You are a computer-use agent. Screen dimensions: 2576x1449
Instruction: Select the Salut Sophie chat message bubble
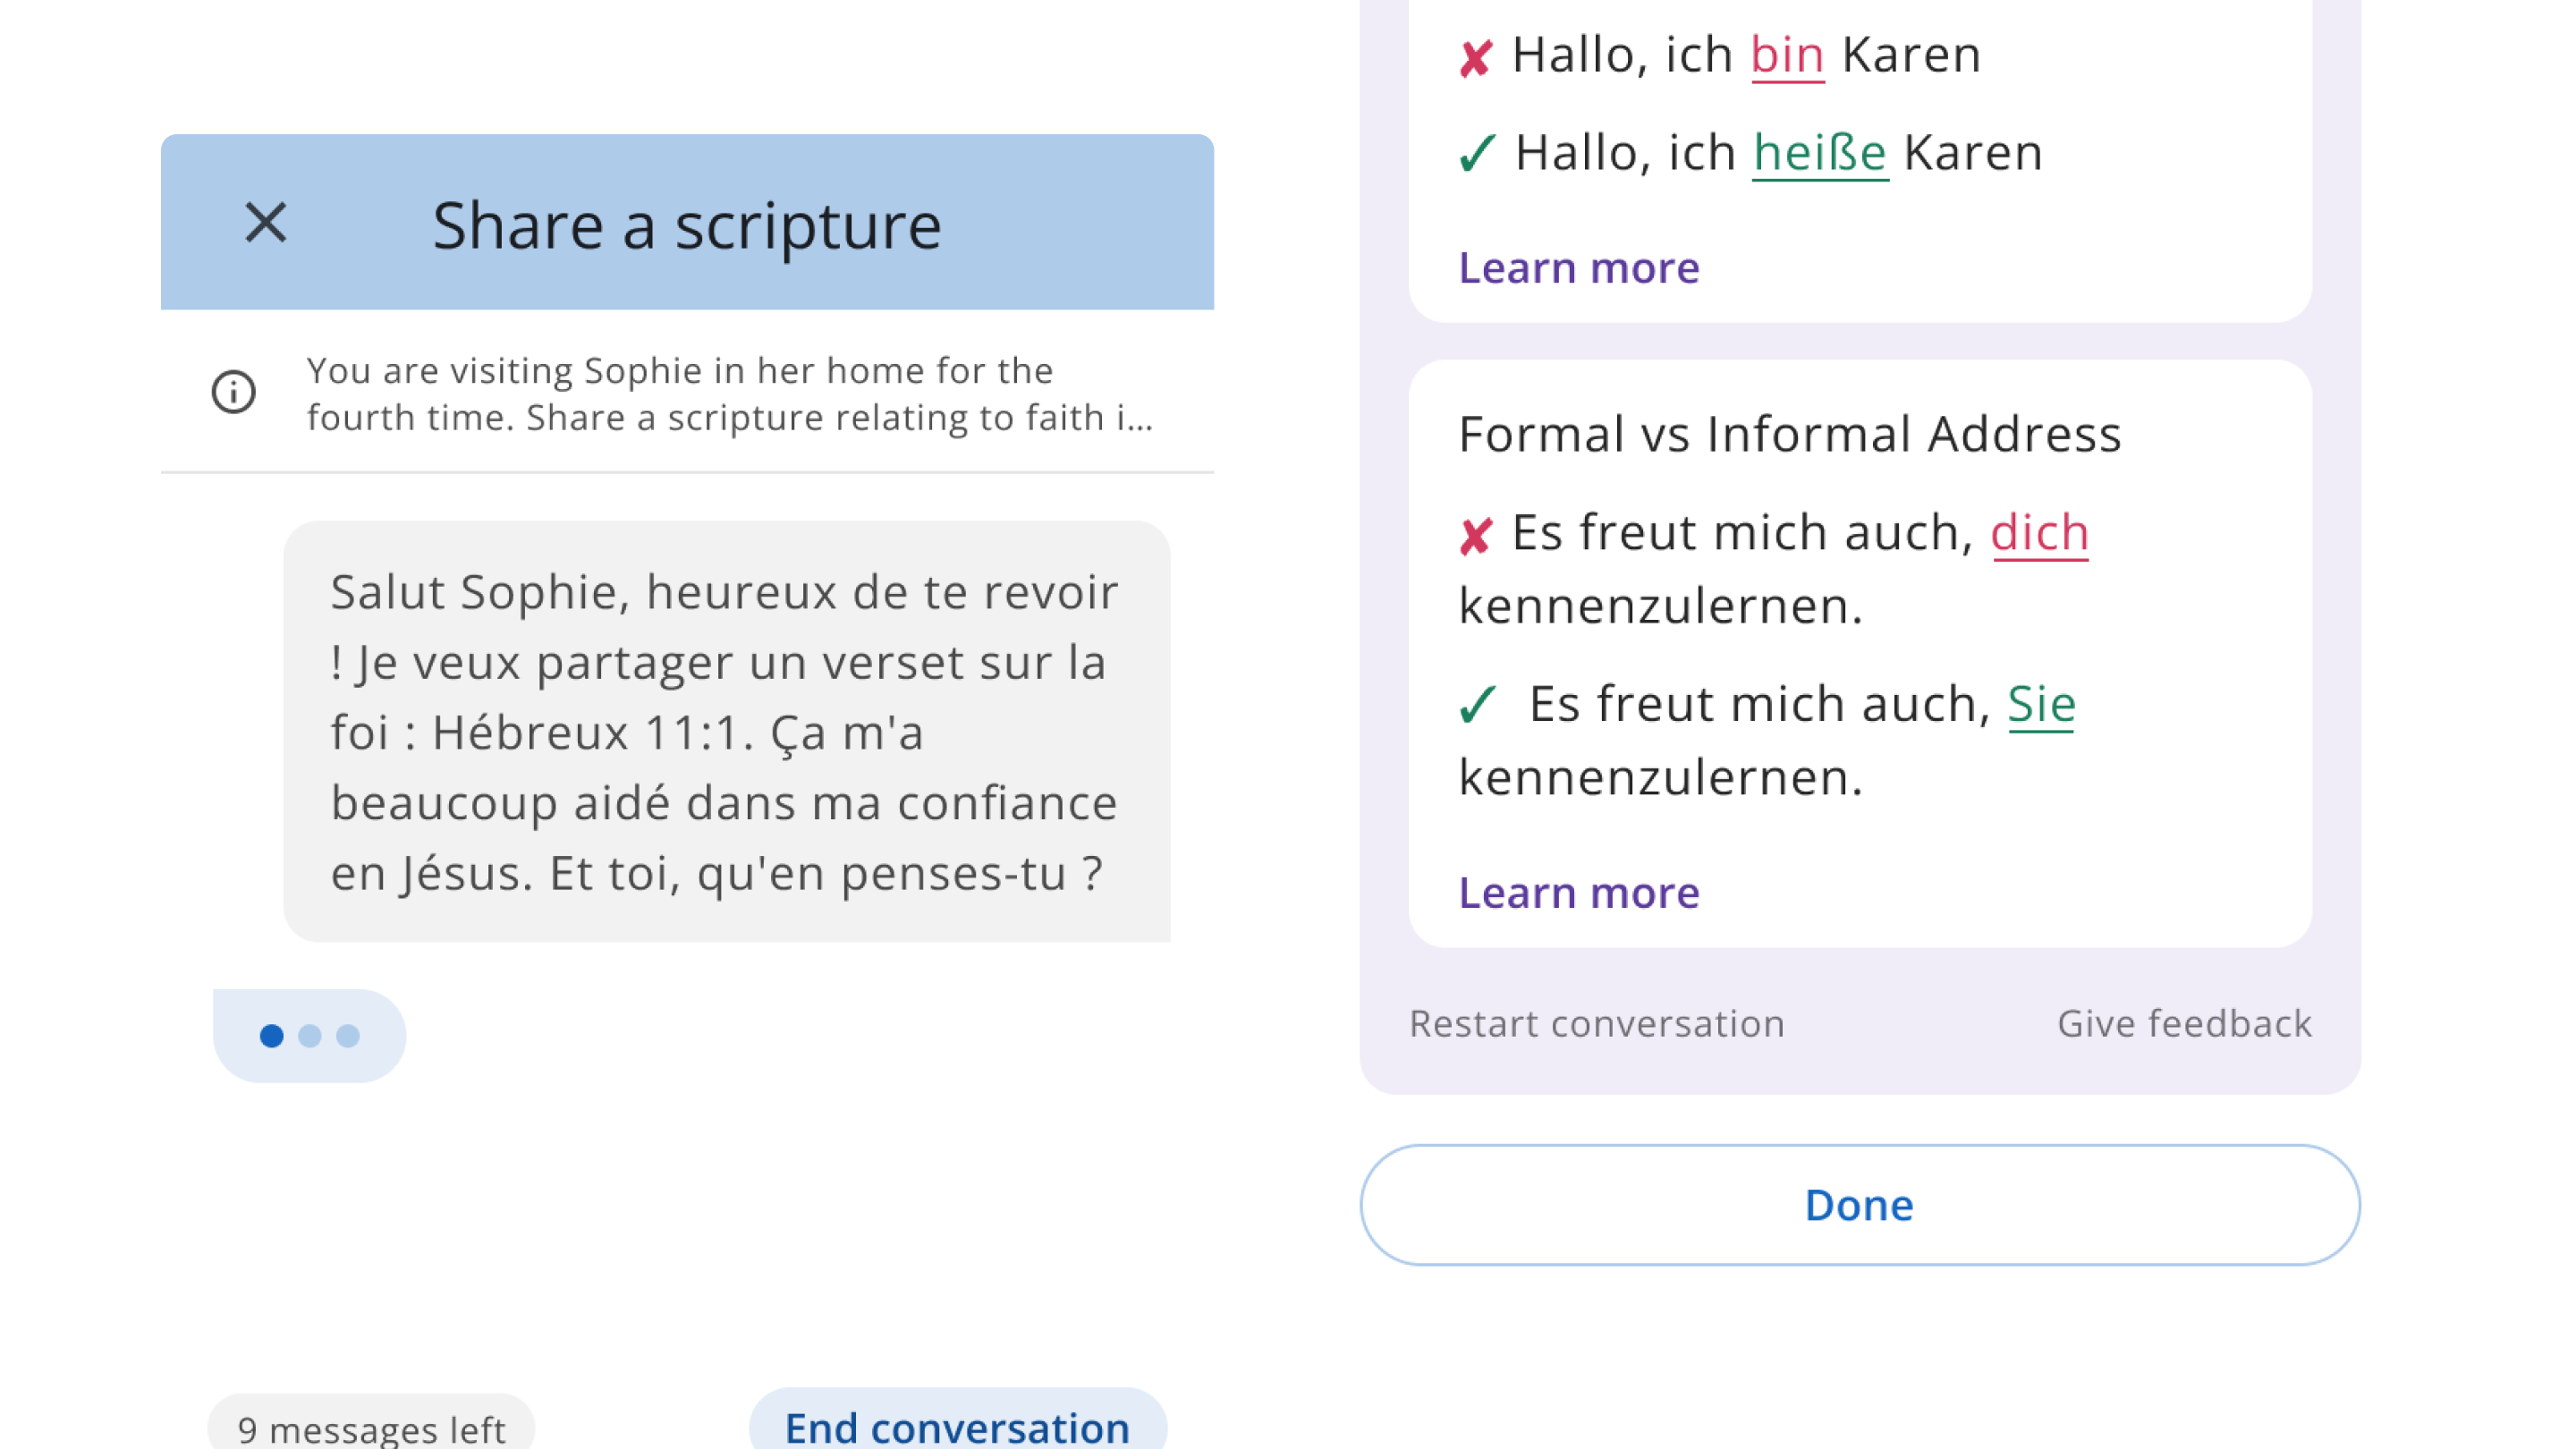point(726,731)
